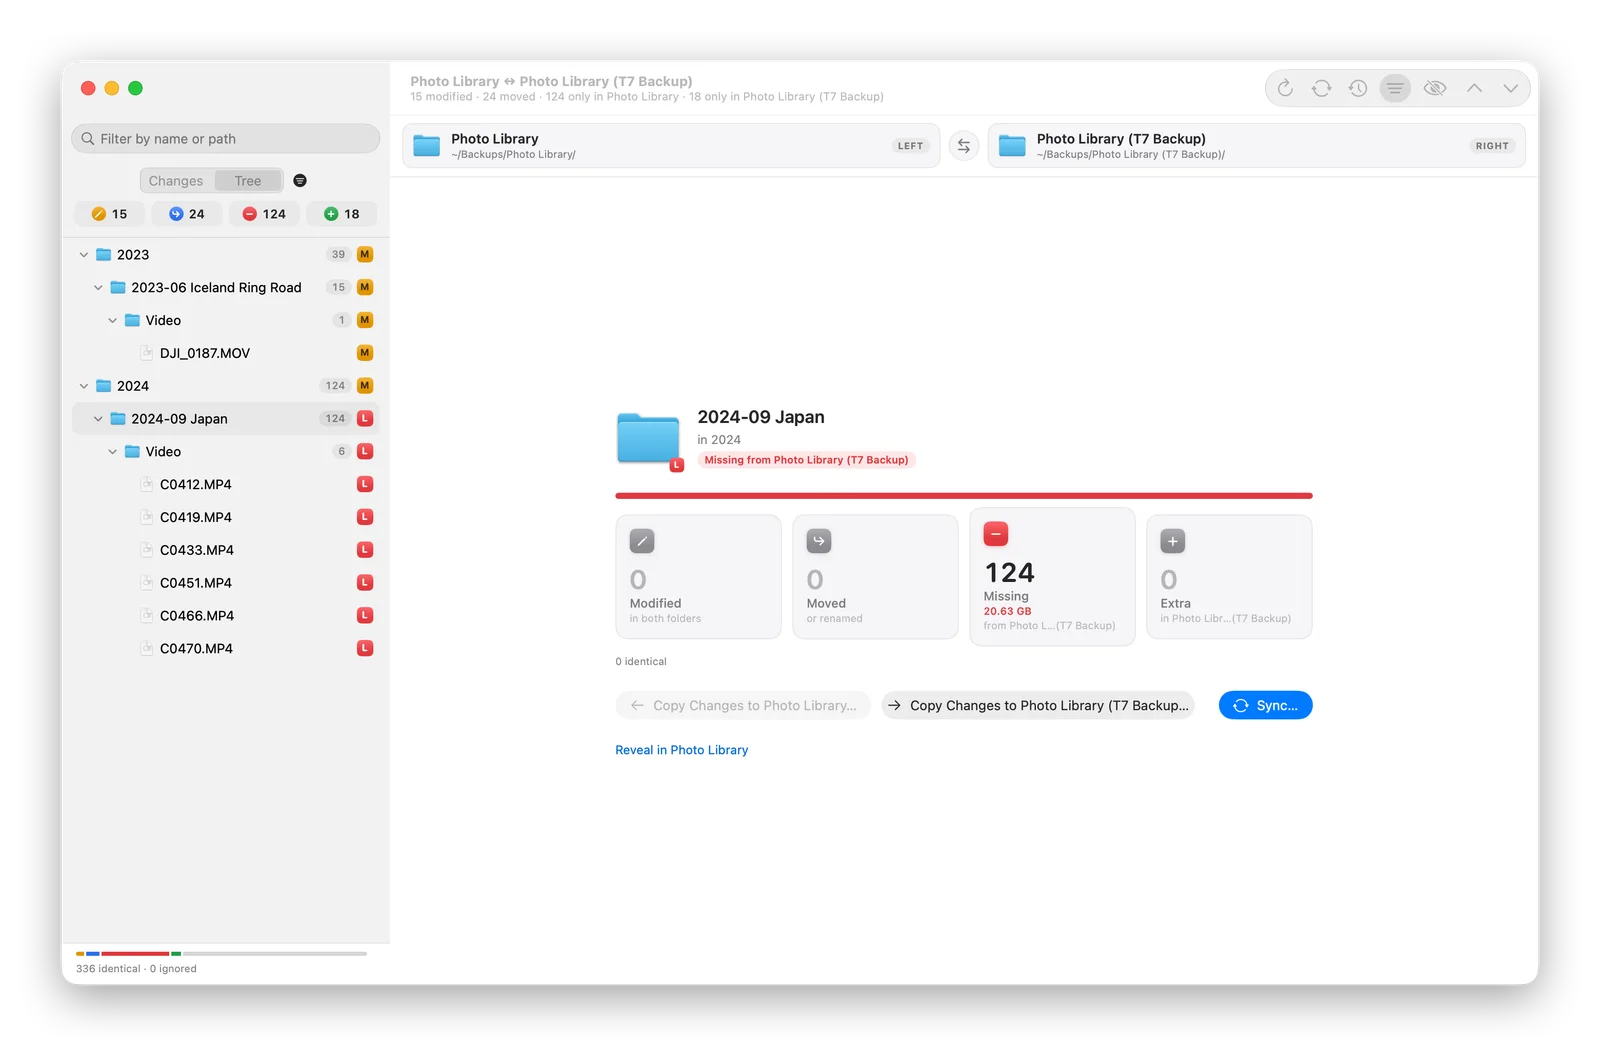Viewport: 1600px width, 1046px height.
Task: Click the Photo Library (T7 Backup) folder icon
Action: [x=1012, y=146]
